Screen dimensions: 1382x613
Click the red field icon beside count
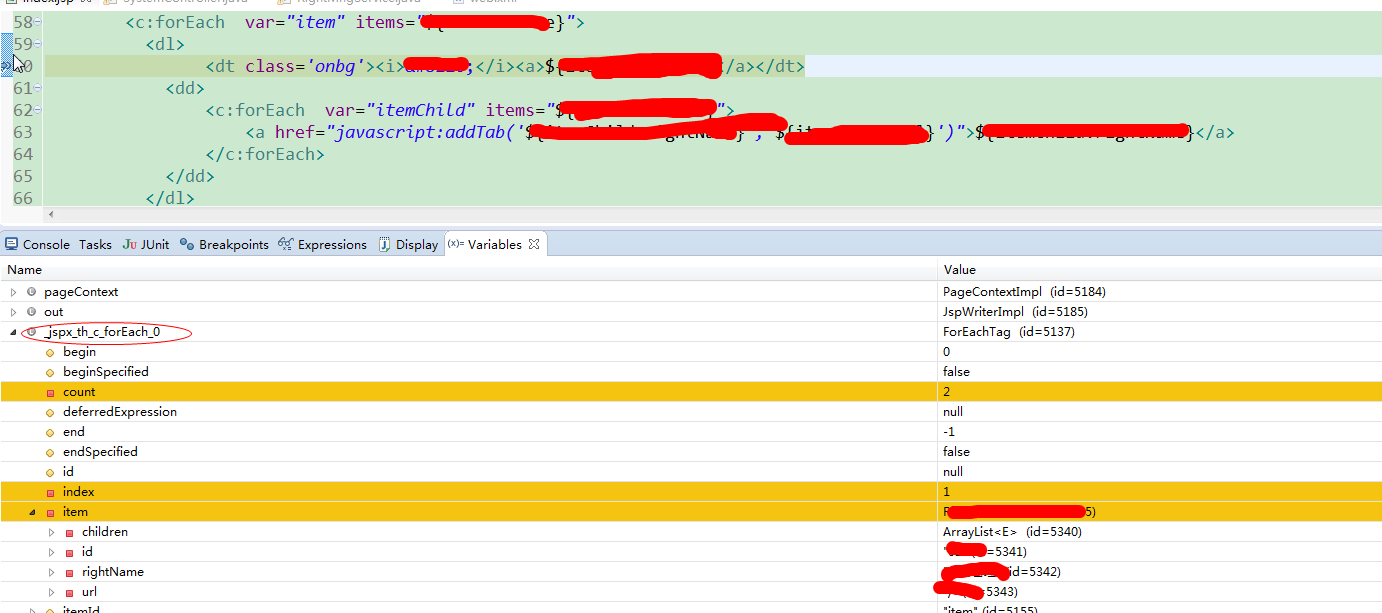pos(50,393)
